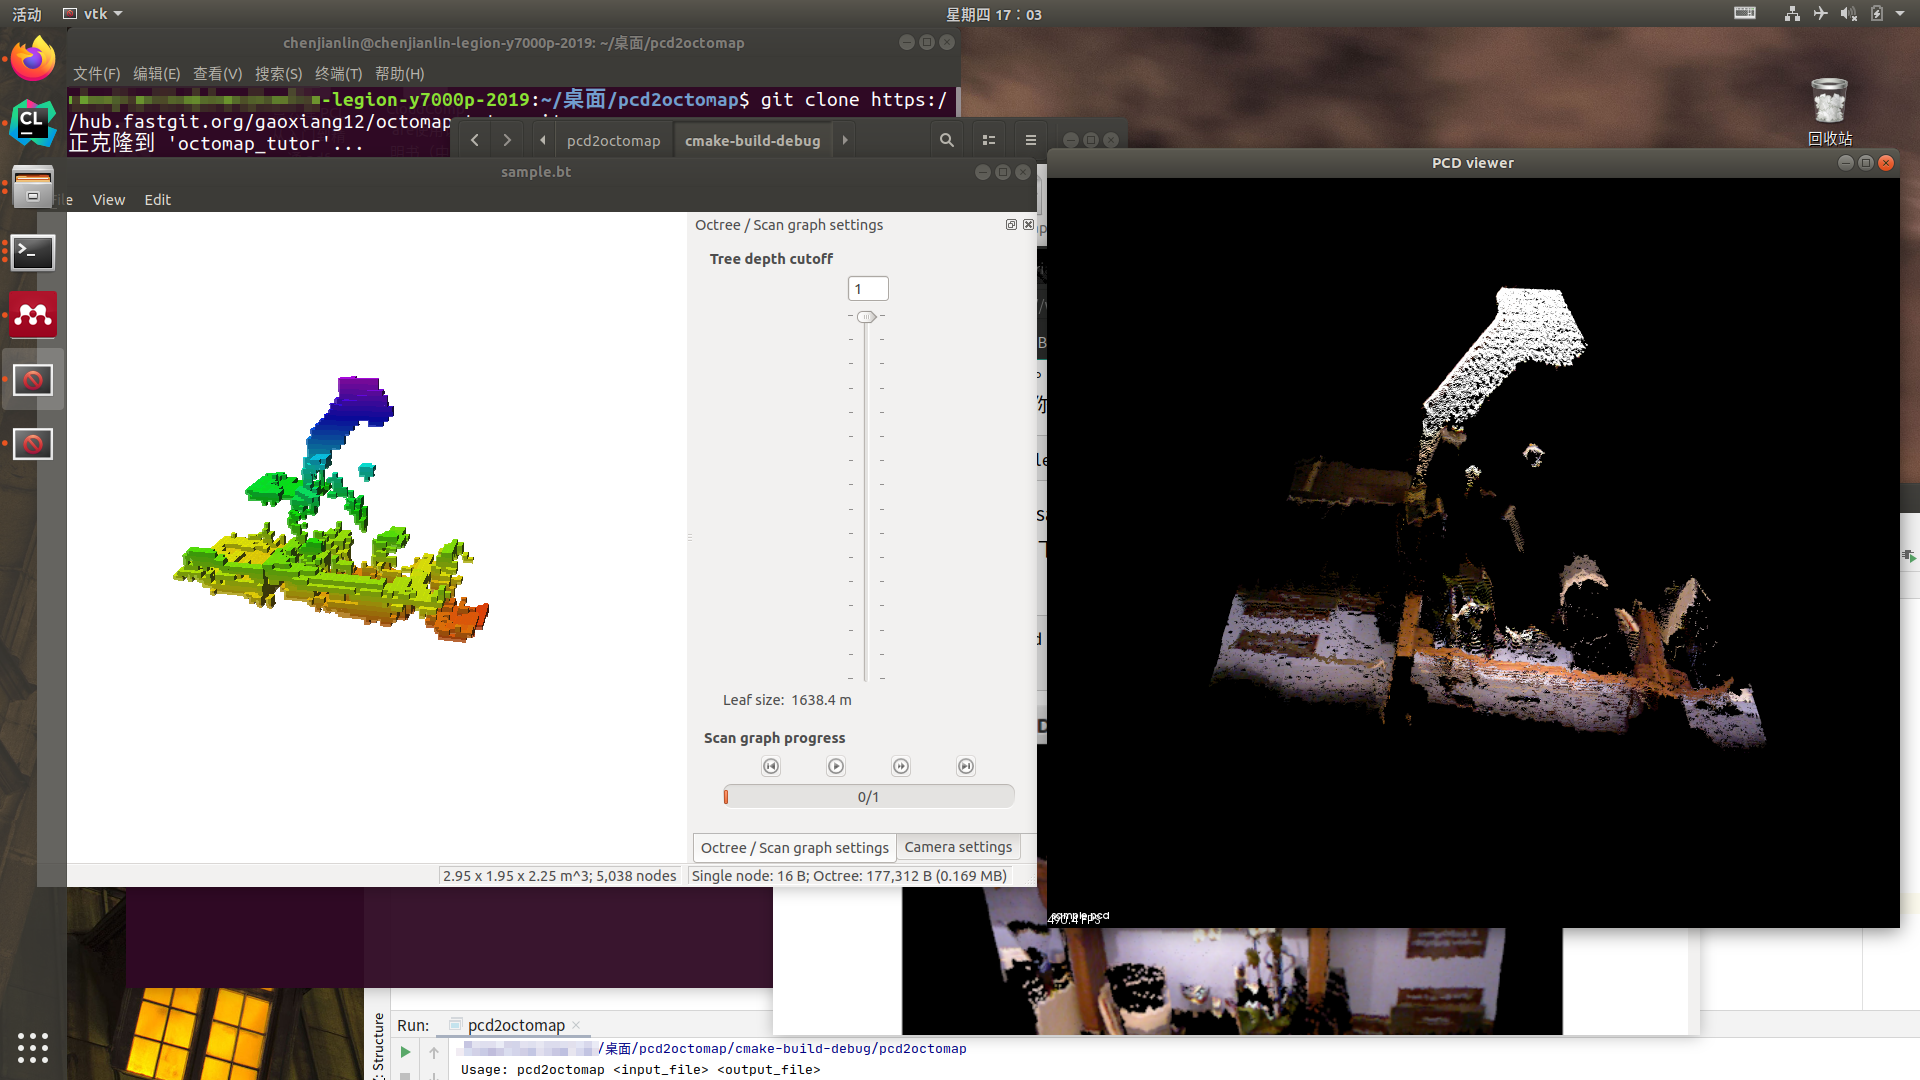The image size is (1920, 1080).
Task: Launch CLion from the dock
Action: pos(32,124)
